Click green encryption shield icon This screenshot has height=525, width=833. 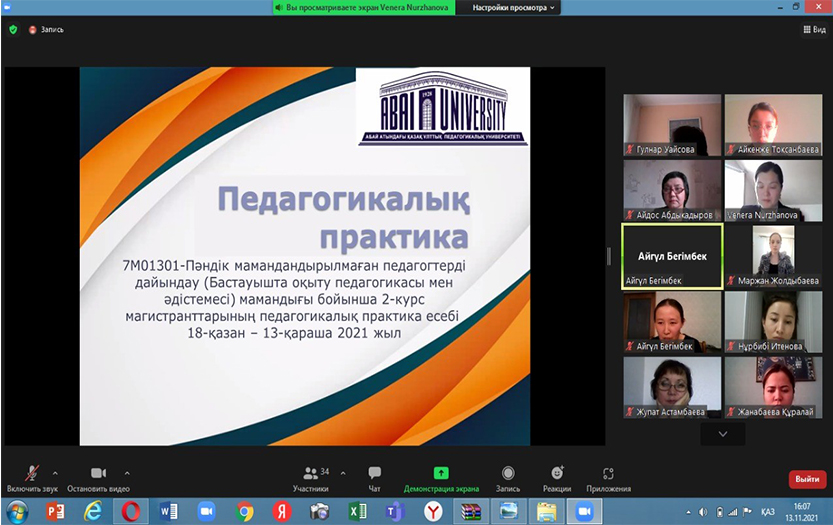(x=13, y=30)
